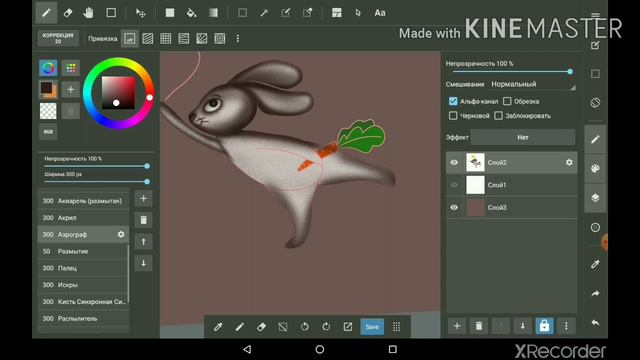Select the Selection Pen tool
The width and height of the screenshot is (640, 360).
point(286,13)
